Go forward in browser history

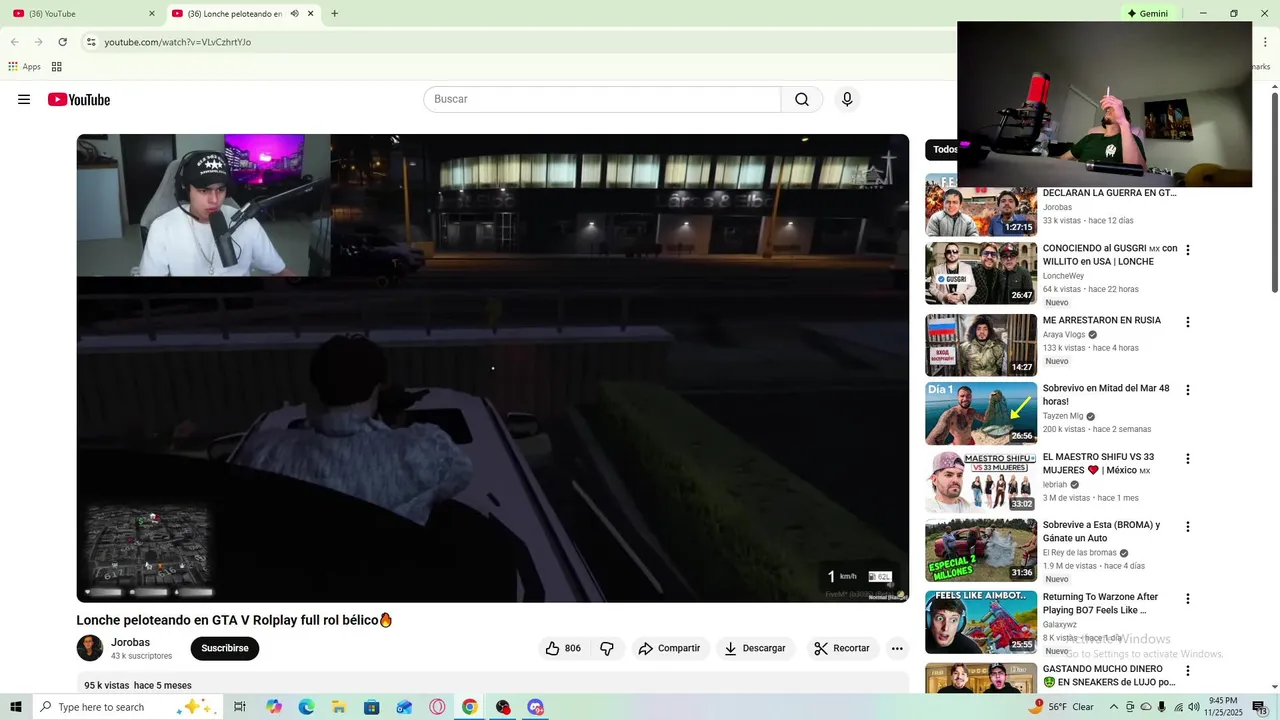click(x=38, y=42)
